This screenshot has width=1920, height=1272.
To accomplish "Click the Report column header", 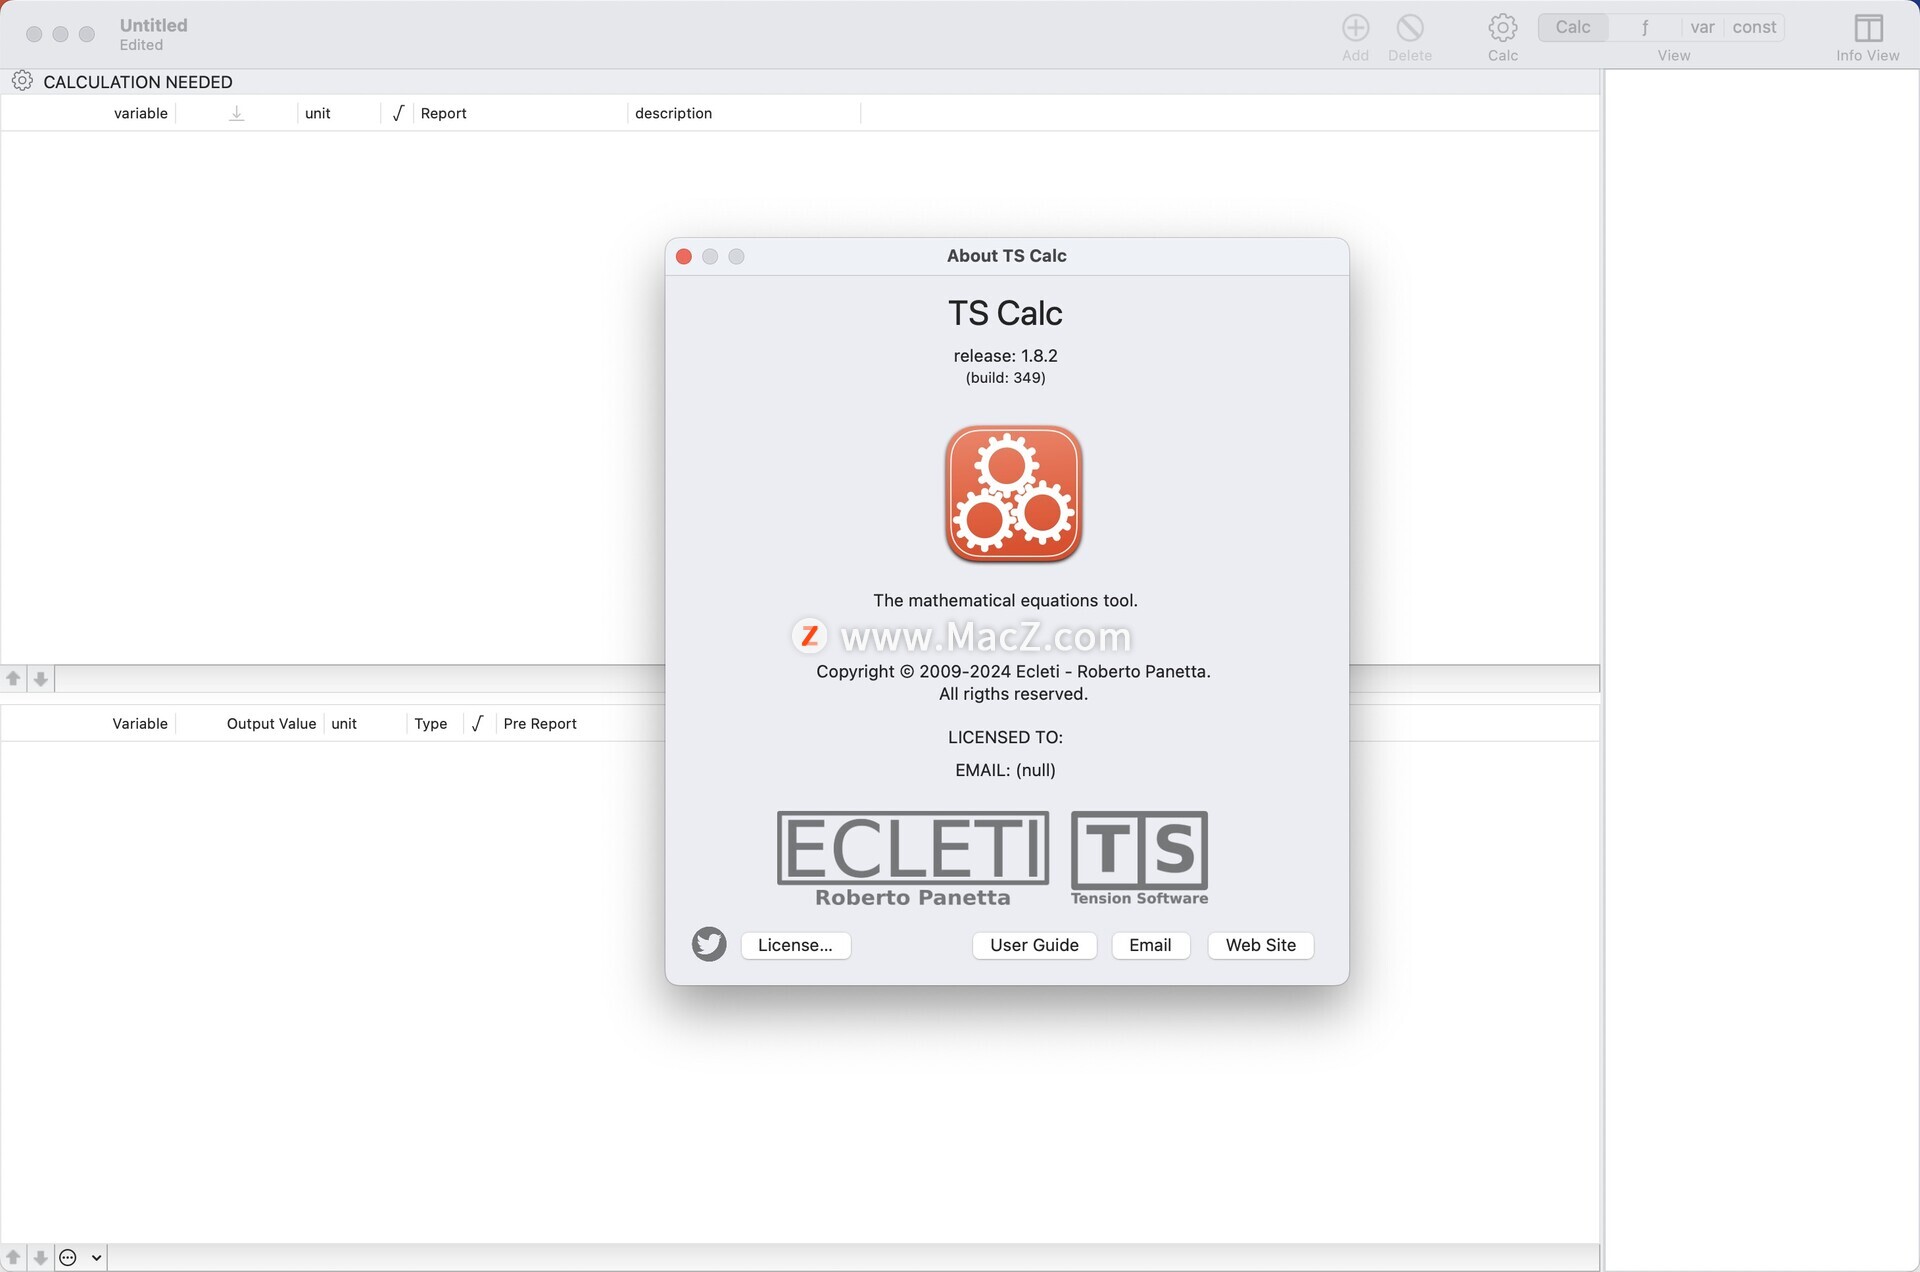I will pos(443,113).
